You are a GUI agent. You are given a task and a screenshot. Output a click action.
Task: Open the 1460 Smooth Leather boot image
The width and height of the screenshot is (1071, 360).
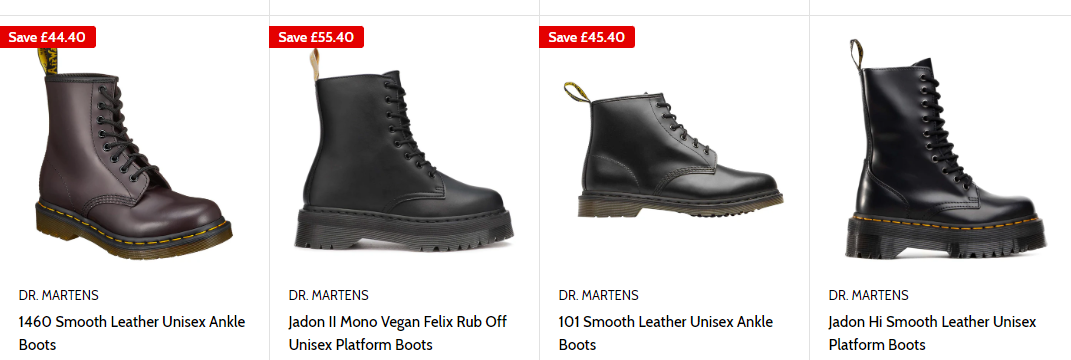[x=135, y=154]
